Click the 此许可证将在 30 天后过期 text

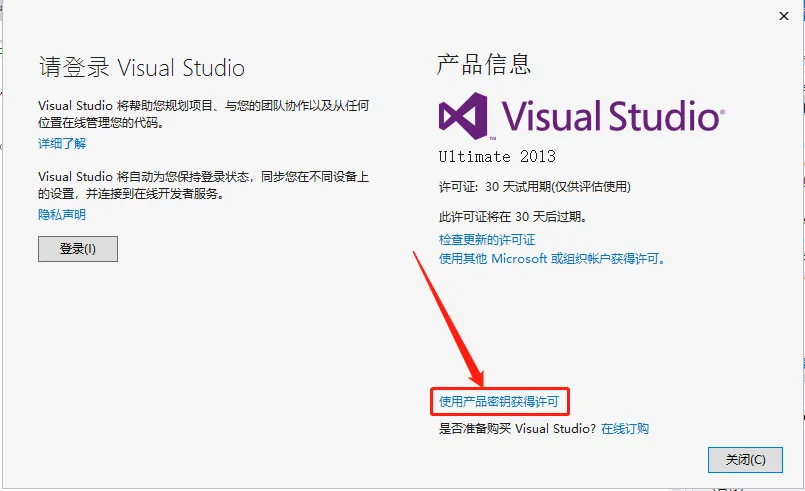[513, 217]
